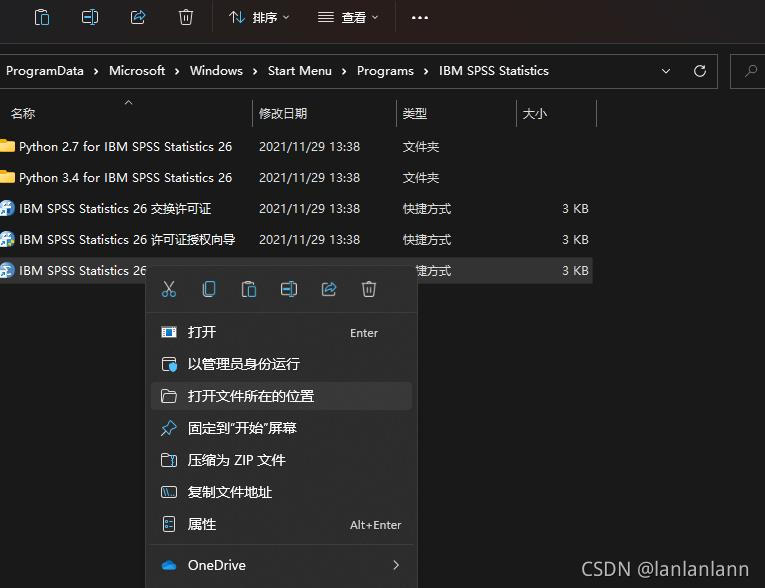Open the address bar history dropdown arrow

coord(665,72)
